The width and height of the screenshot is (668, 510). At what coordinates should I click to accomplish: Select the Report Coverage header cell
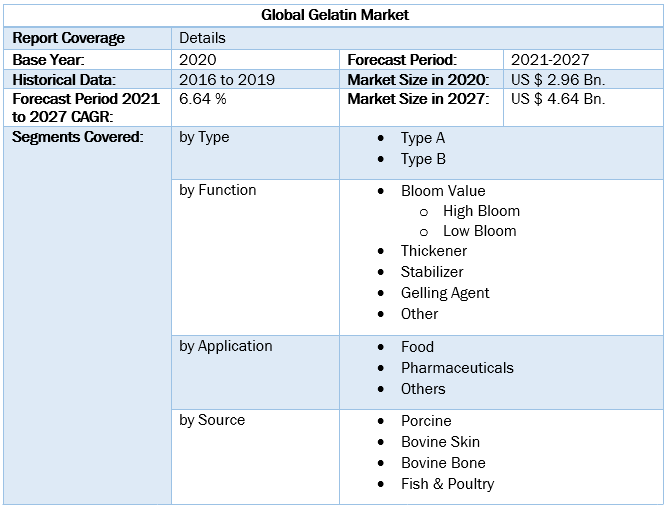click(x=69, y=38)
